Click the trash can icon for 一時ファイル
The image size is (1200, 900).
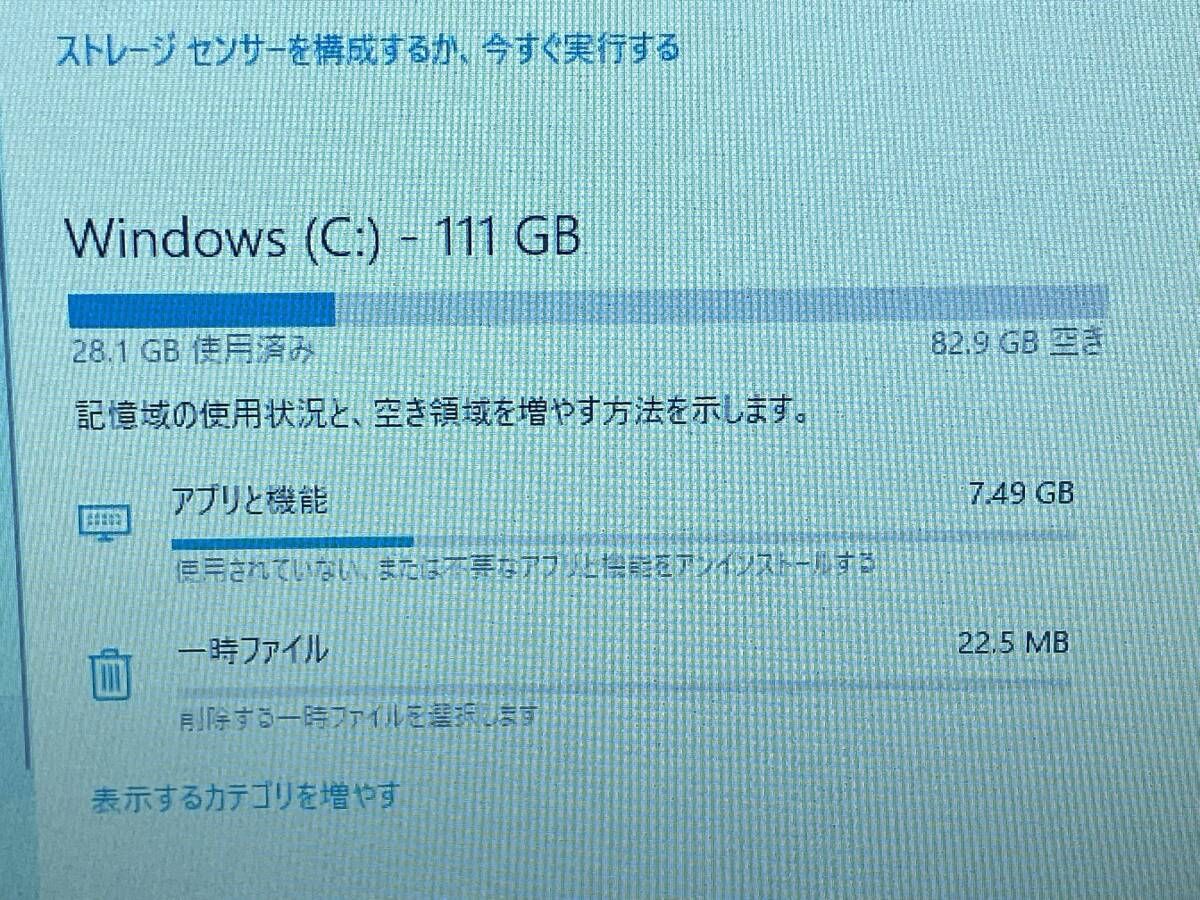click(x=110, y=674)
